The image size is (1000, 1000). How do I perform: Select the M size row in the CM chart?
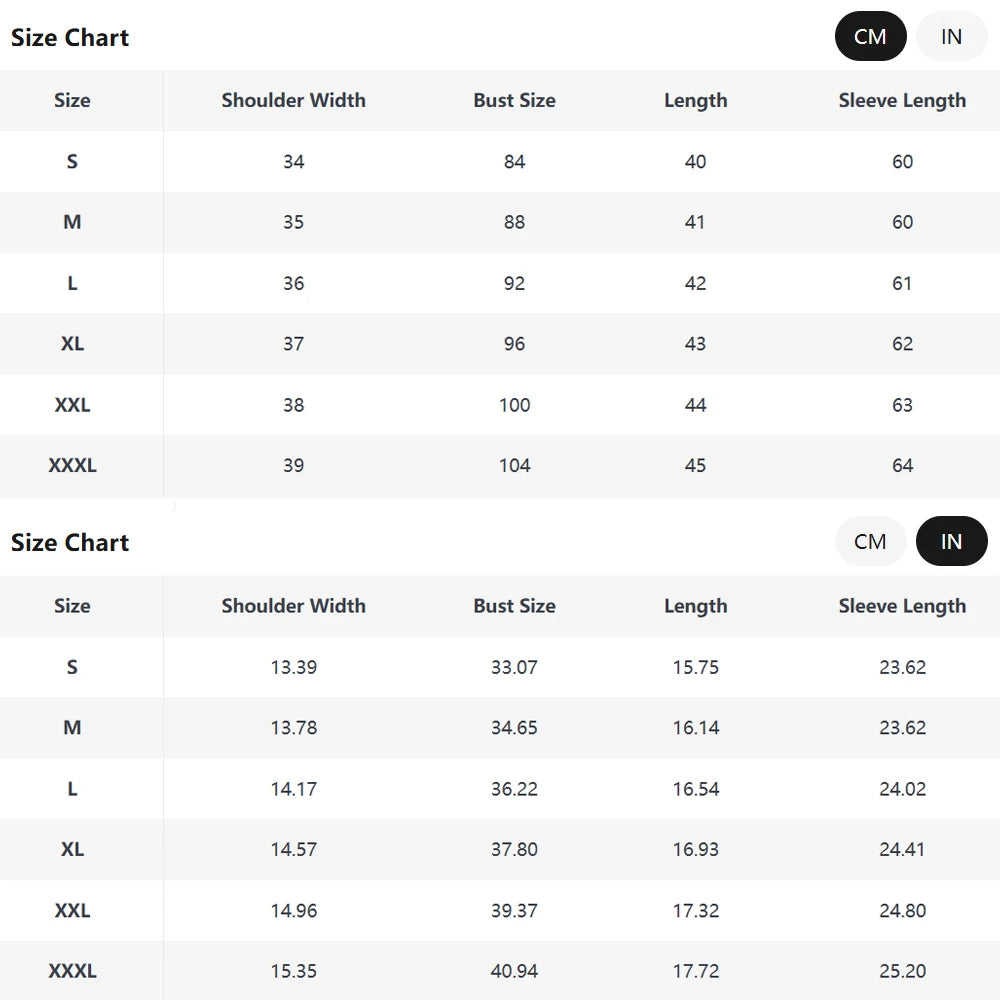(71, 222)
